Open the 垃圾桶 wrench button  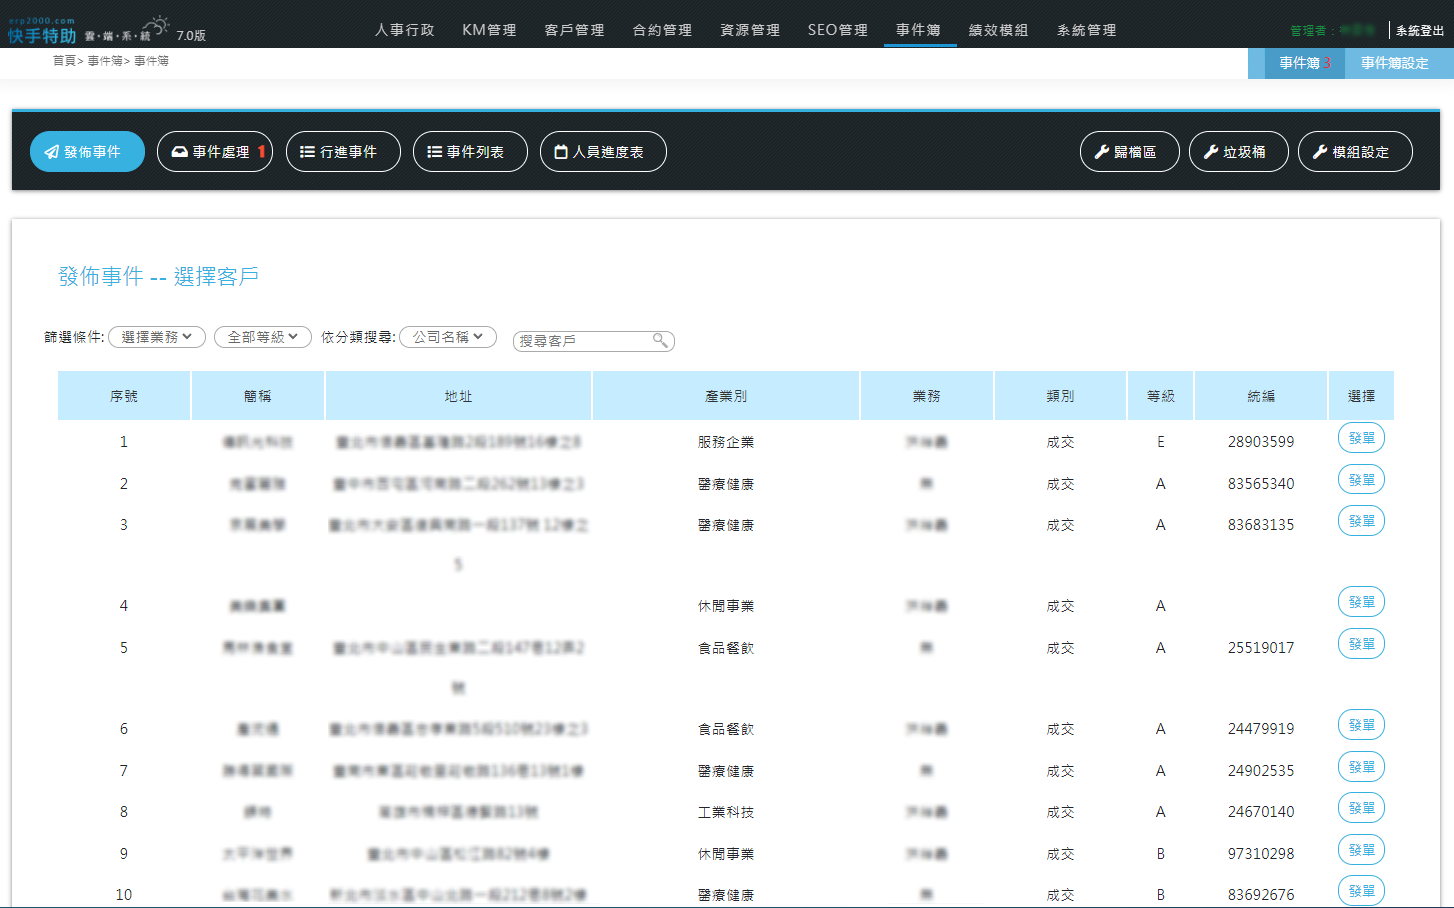1239,152
